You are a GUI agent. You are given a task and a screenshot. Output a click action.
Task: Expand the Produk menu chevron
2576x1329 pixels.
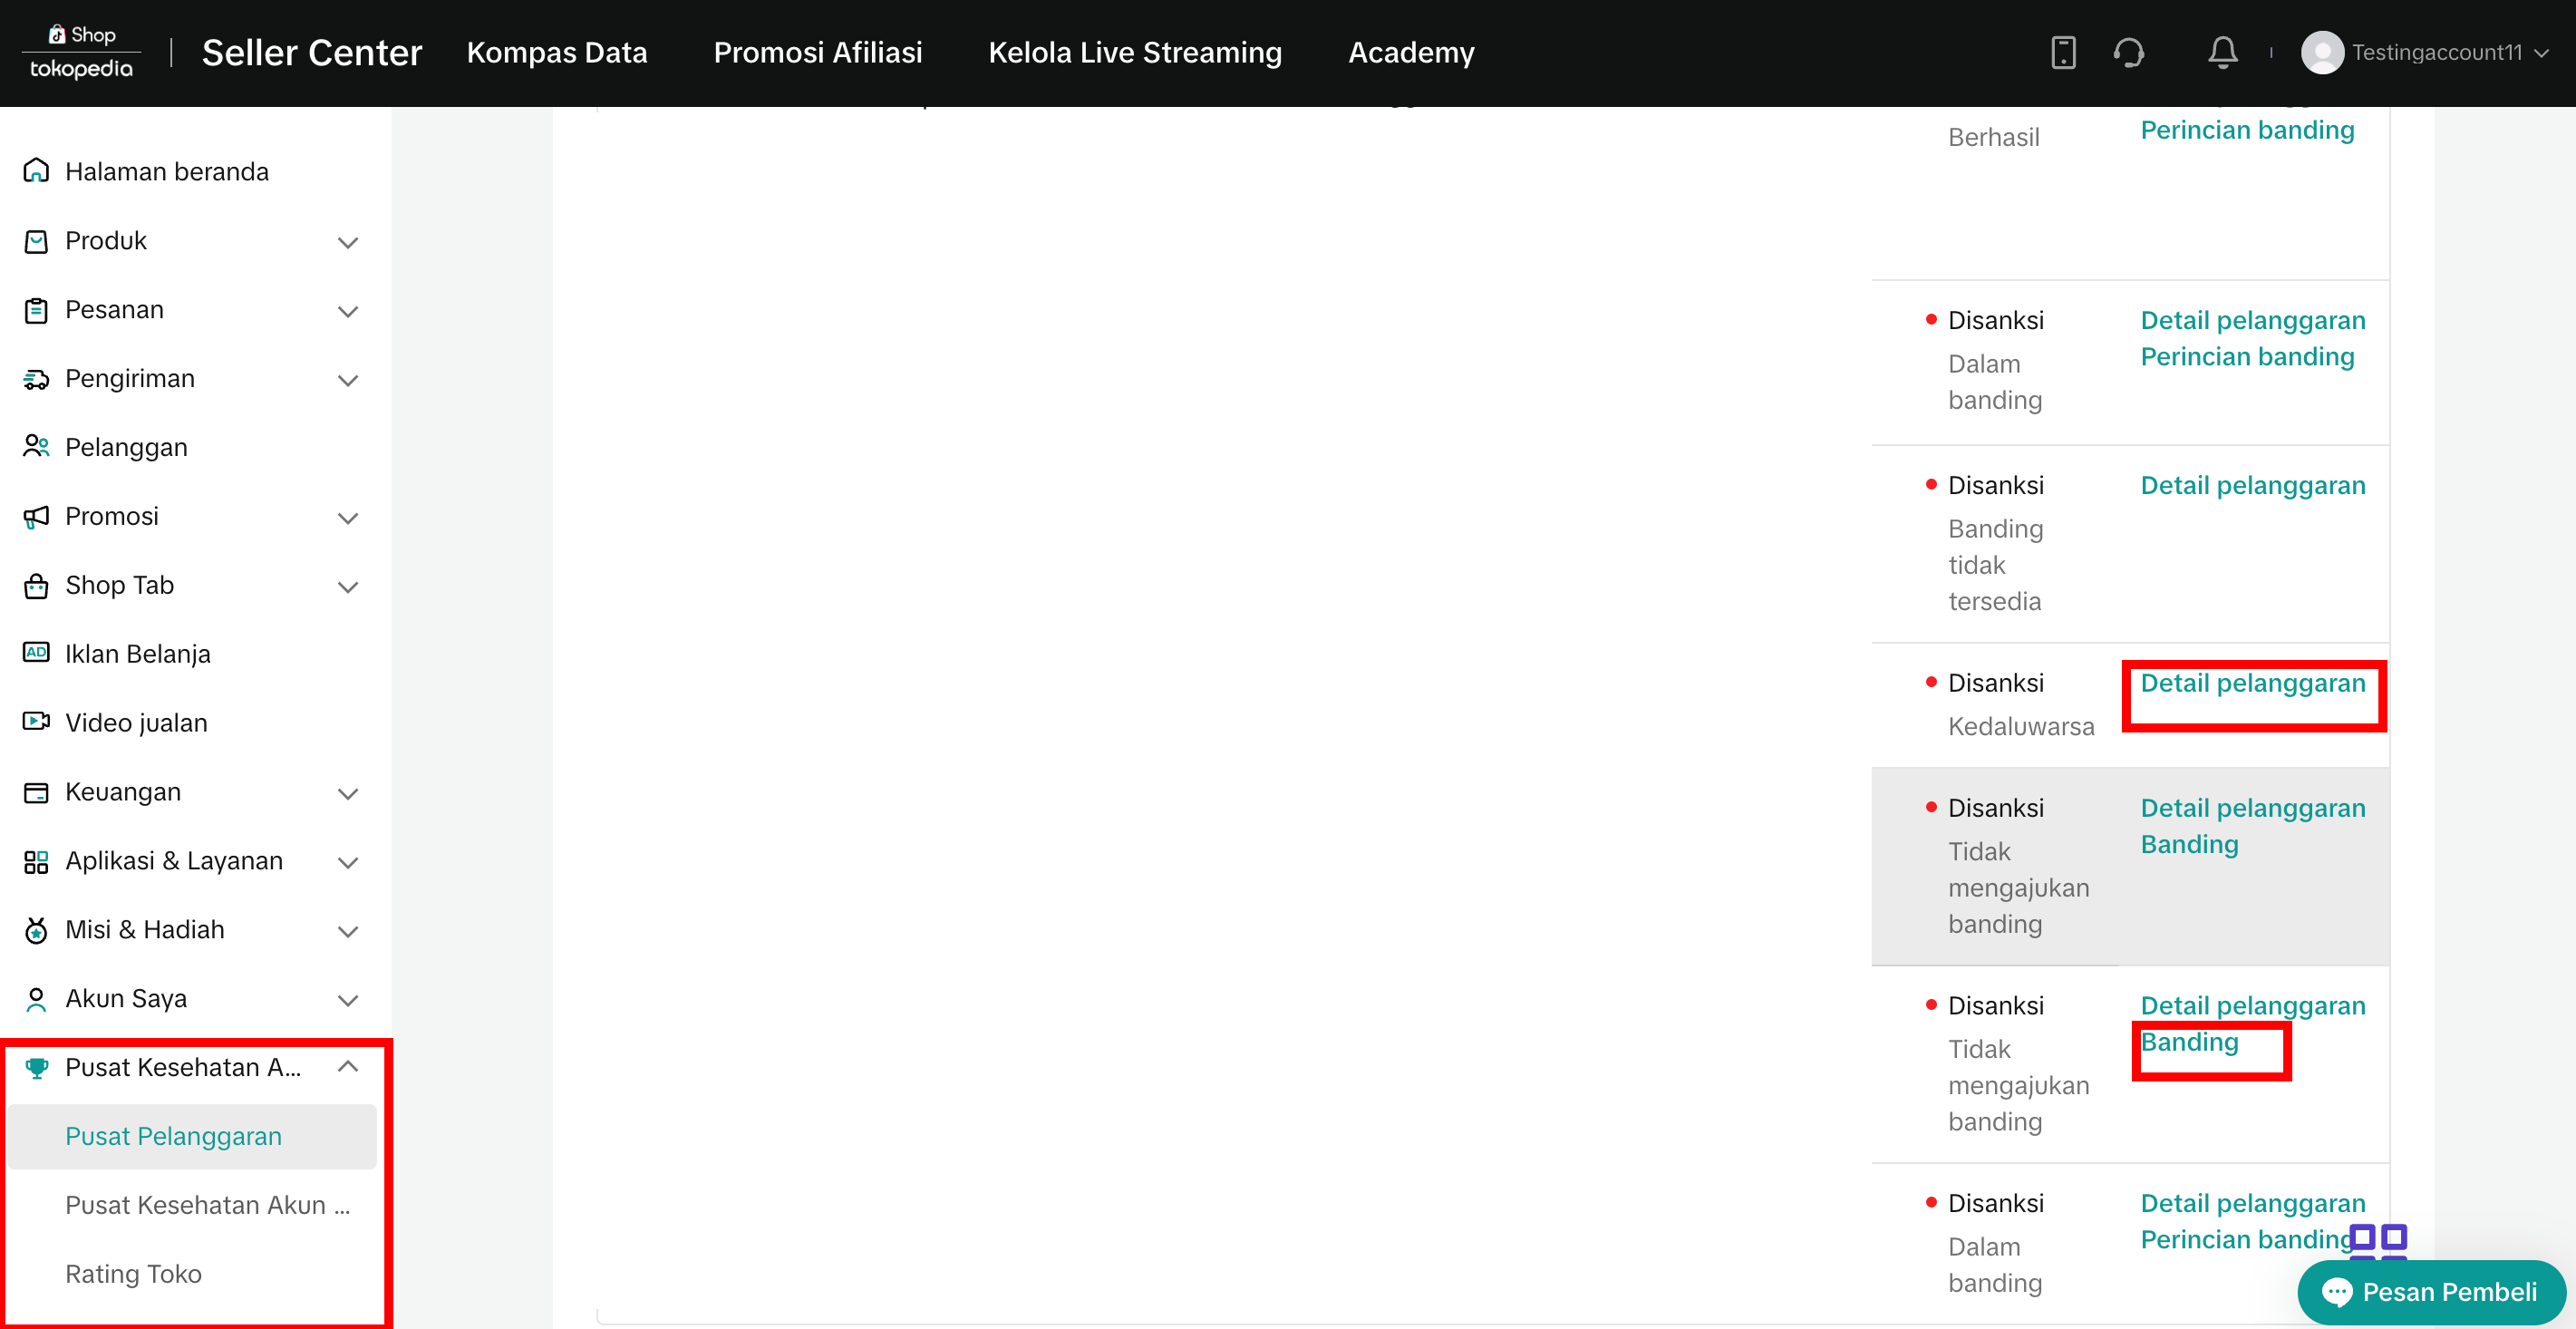(x=347, y=242)
